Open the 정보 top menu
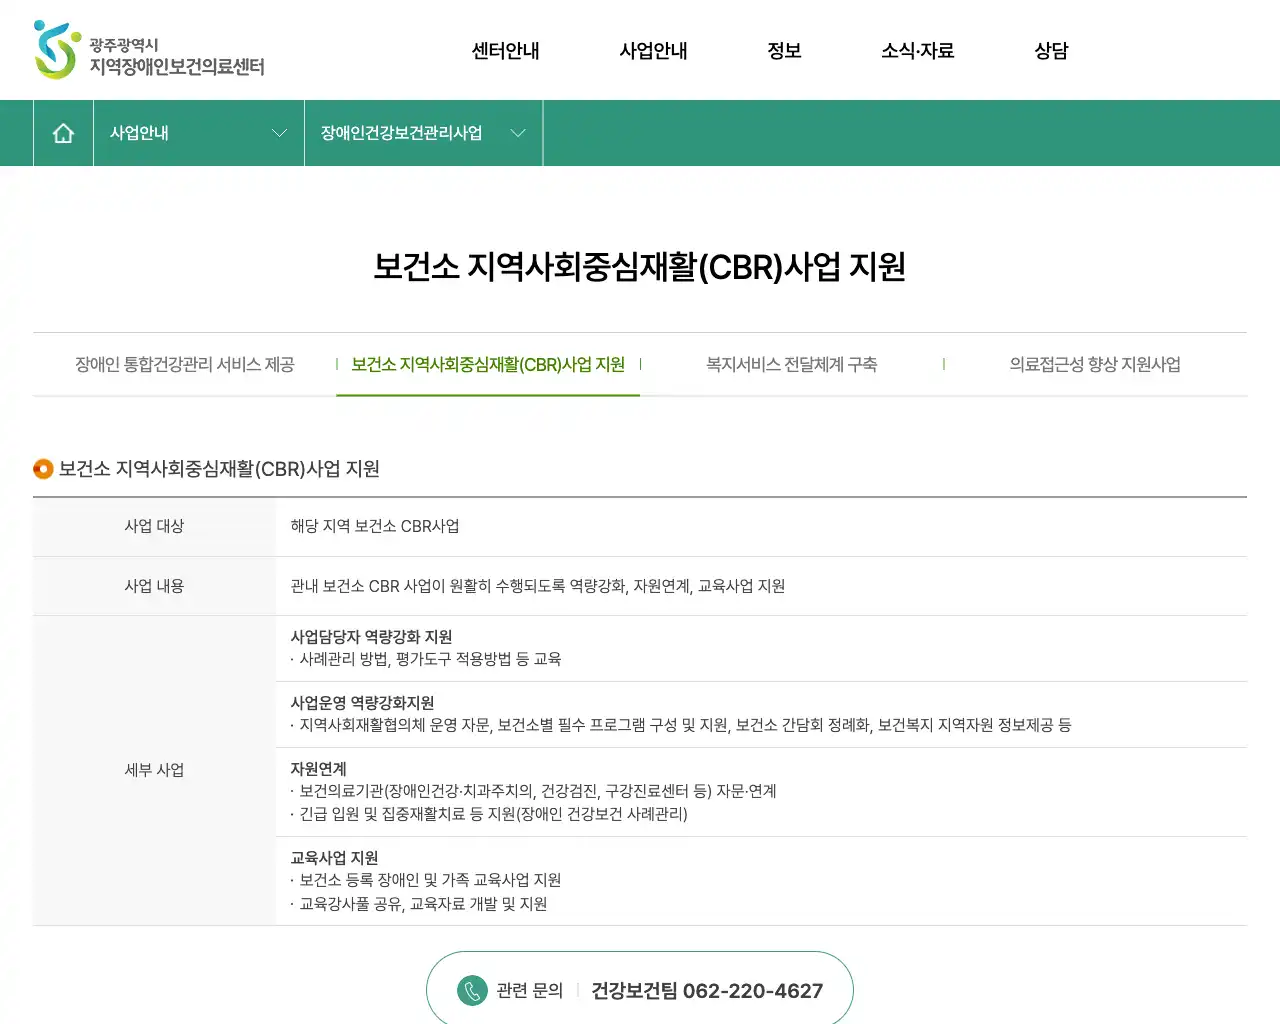The width and height of the screenshot is (1280, 1024). pyautogui.click(x=784, y=51)
